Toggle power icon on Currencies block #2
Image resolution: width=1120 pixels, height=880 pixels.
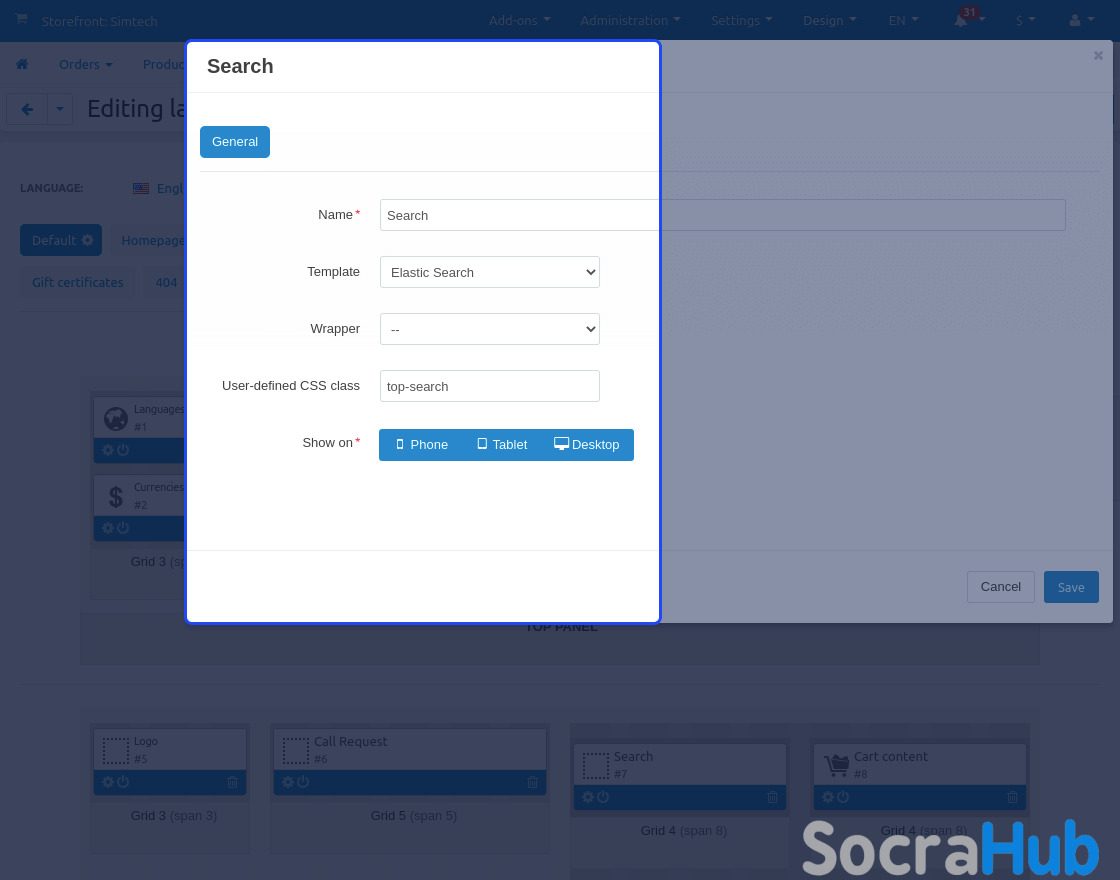[x=123, y=528]
